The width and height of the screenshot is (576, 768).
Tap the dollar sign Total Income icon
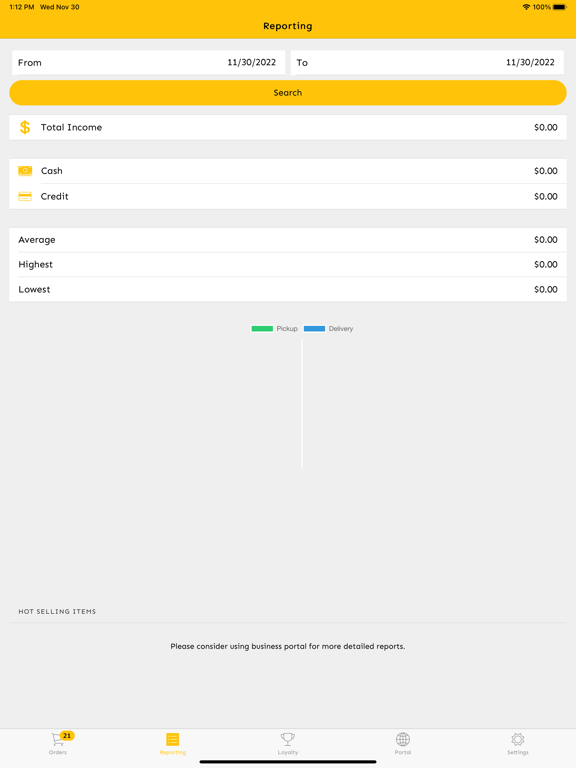24,127
